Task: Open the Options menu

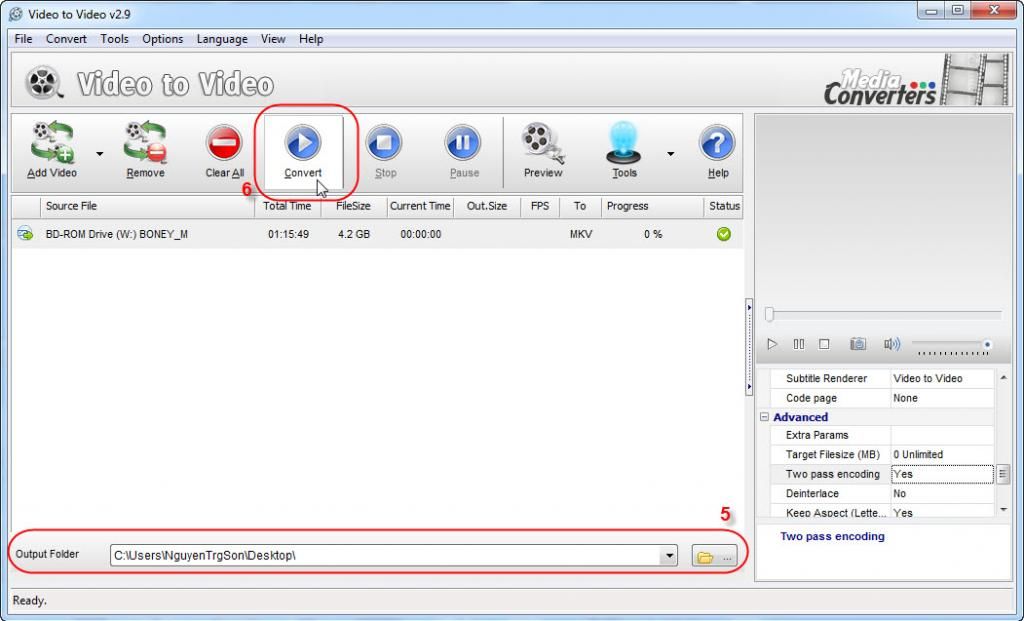Action: click(163, 39)
